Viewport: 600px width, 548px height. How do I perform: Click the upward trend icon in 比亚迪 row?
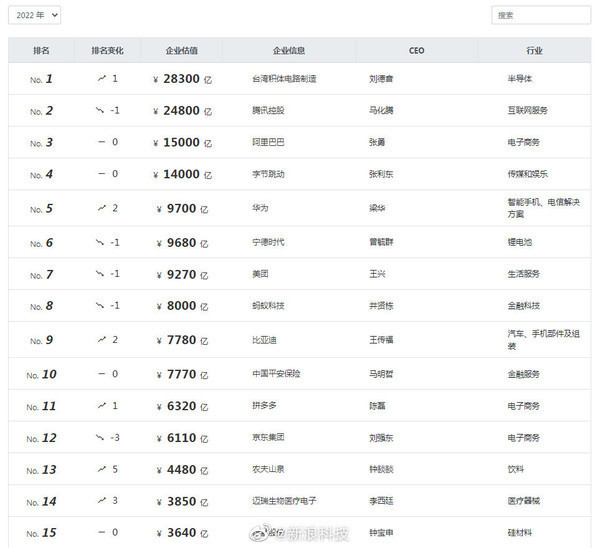pyautogui.click(x=101, y=339)
